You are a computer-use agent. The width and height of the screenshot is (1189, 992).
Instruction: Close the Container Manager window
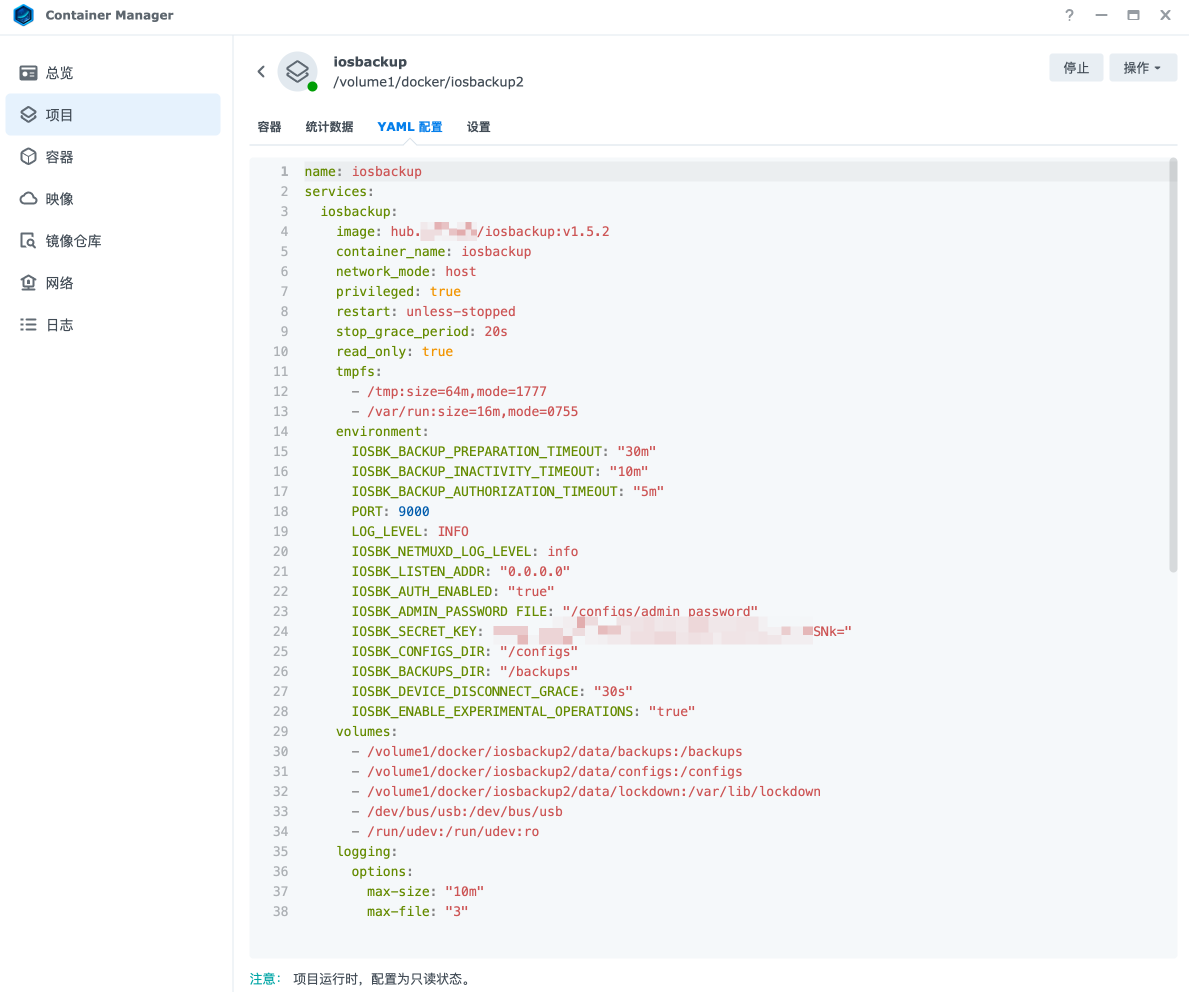pos(1165,15)
